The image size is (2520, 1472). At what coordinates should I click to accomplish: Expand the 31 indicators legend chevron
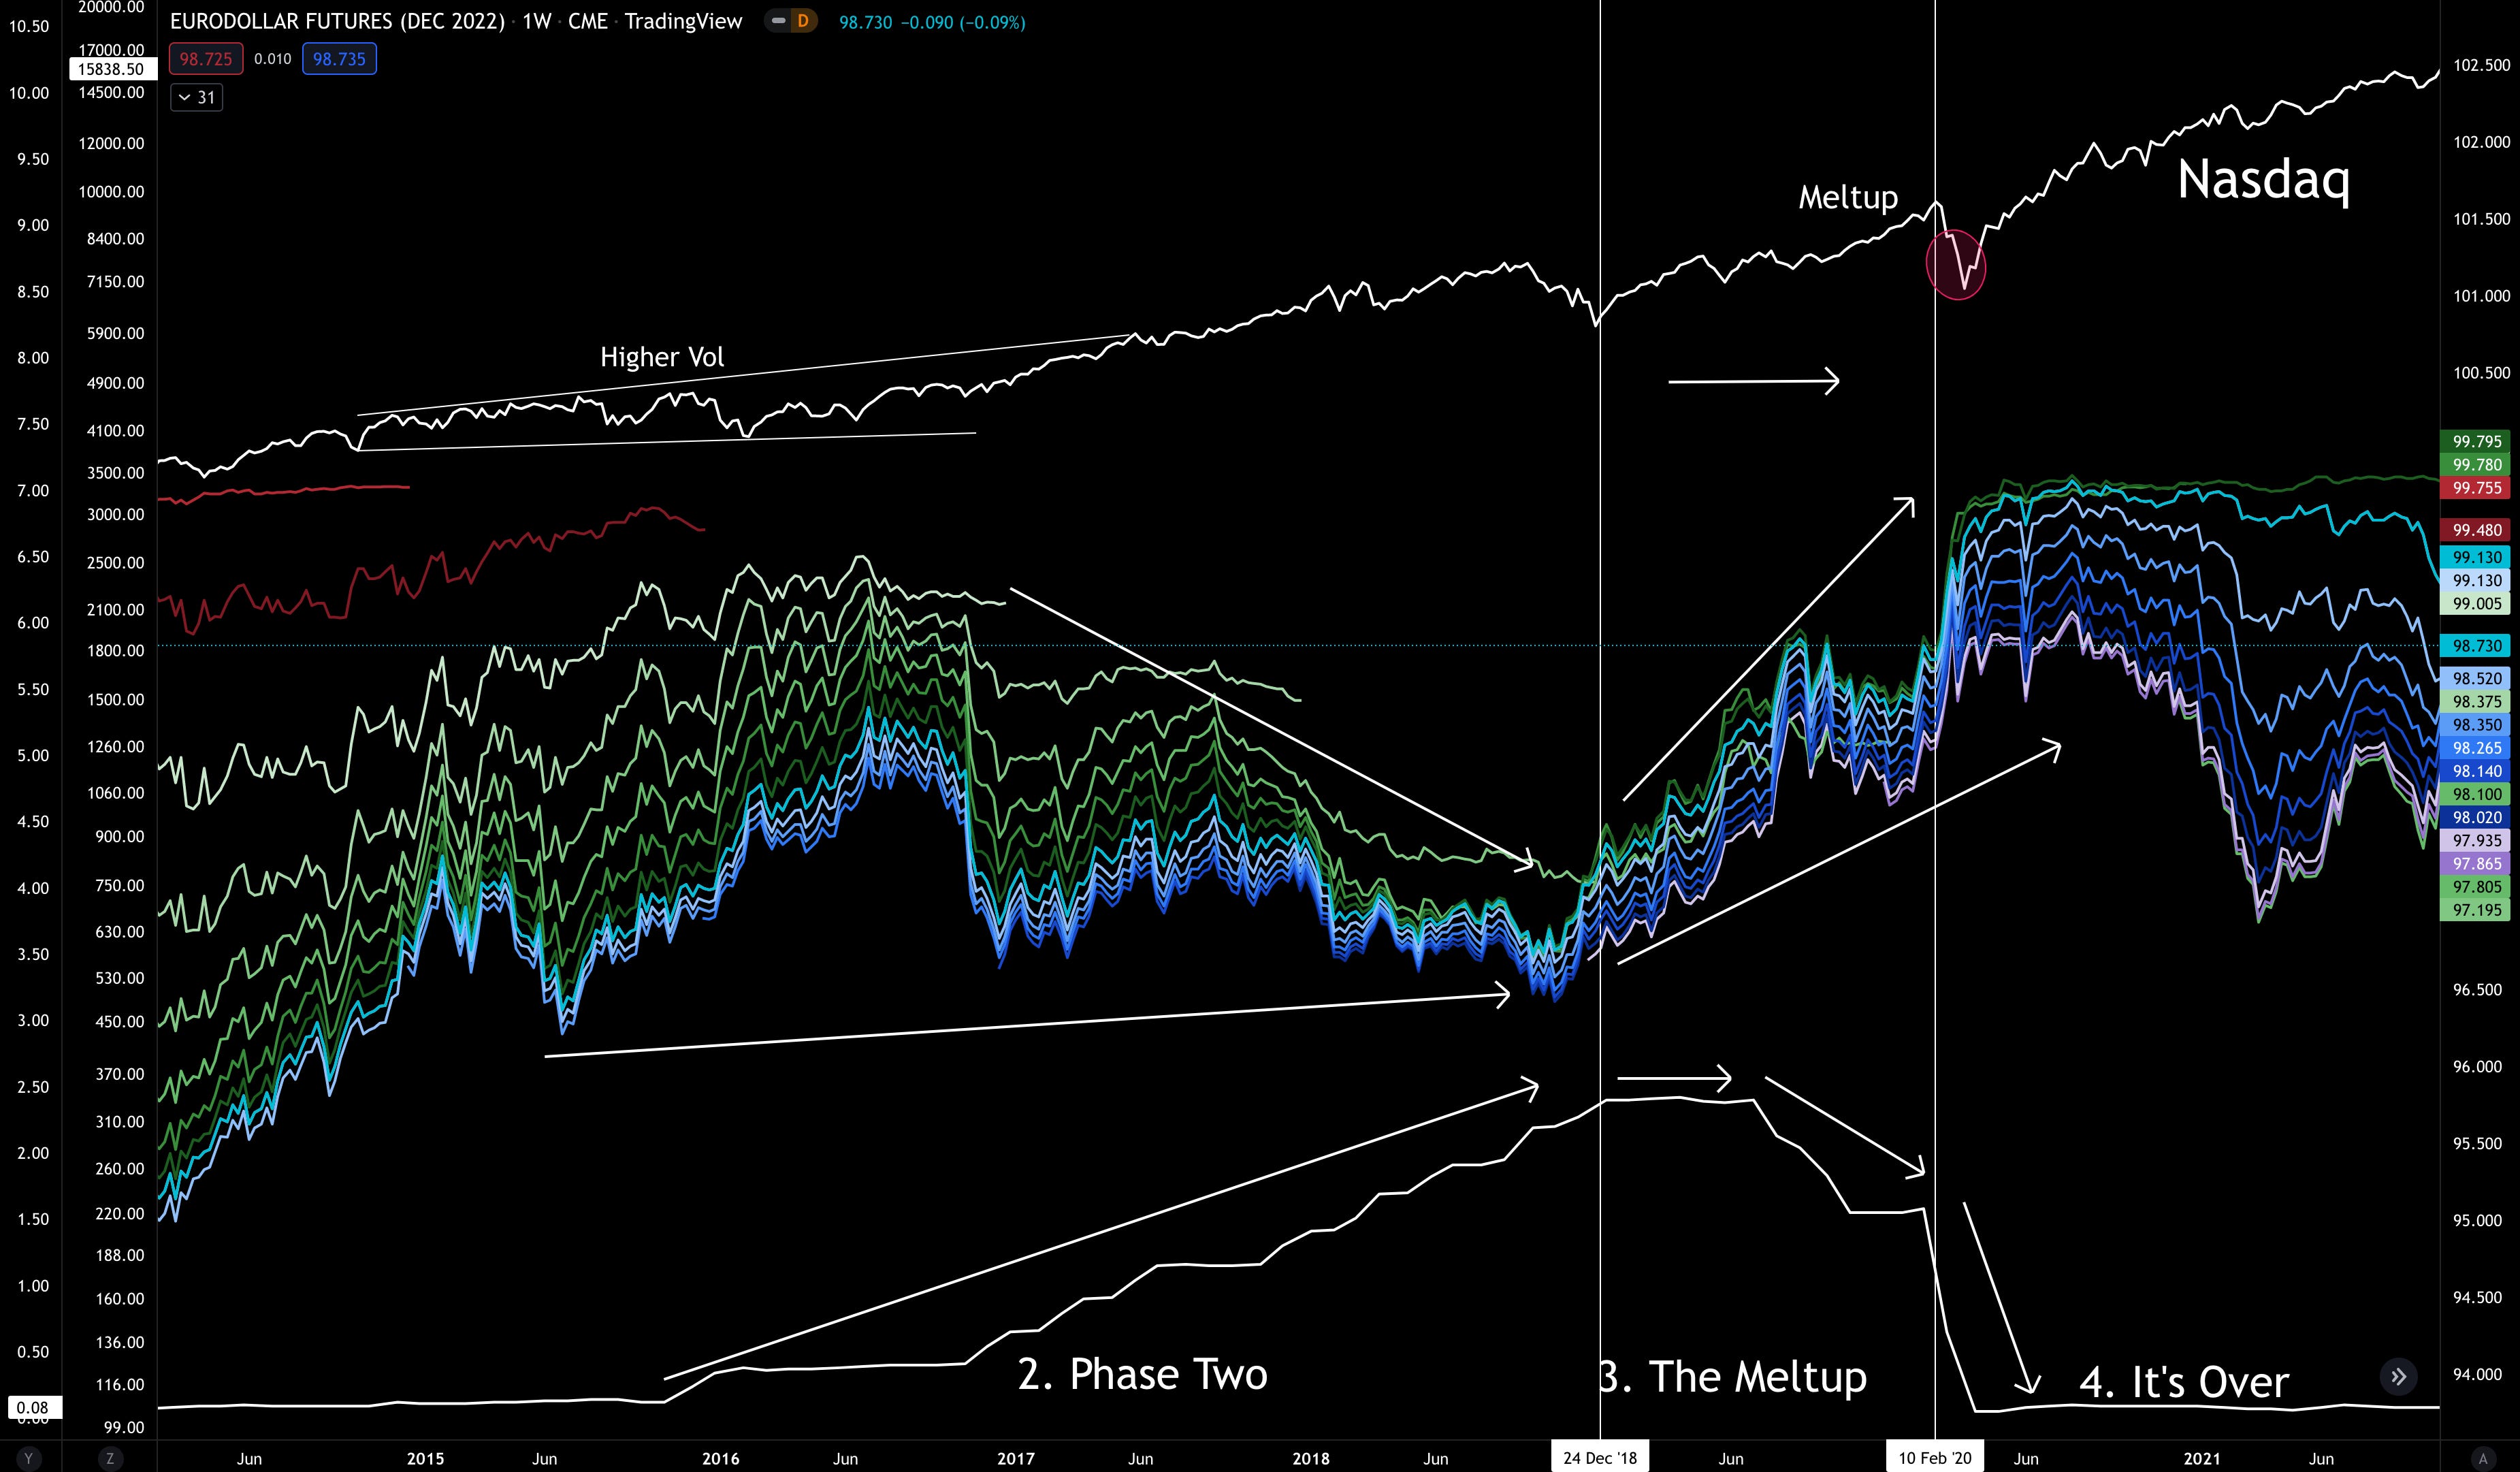(x=196, y=97)
